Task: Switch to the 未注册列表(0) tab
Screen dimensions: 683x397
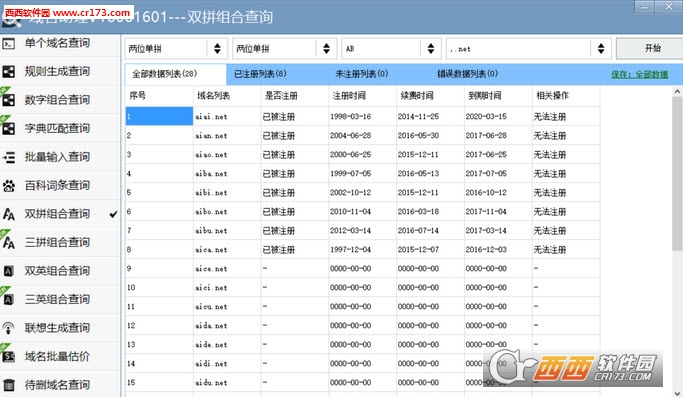Action: click(x=362, y=74)
